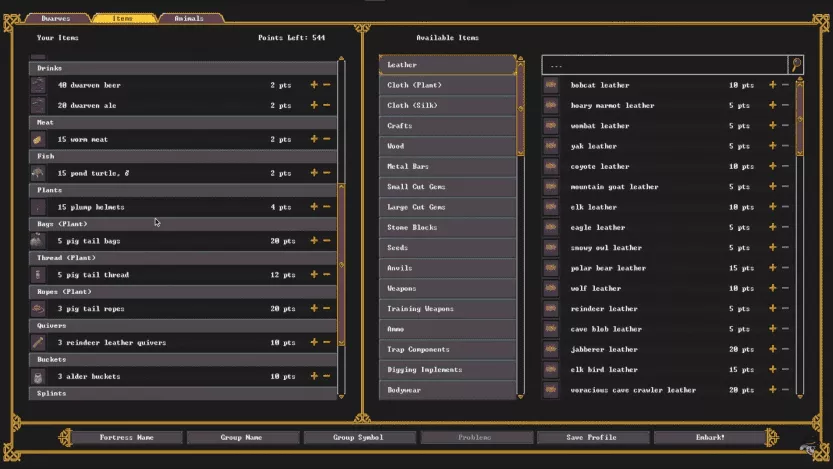
Task: Open the Group Symbol button
Action: pos(358,437)
